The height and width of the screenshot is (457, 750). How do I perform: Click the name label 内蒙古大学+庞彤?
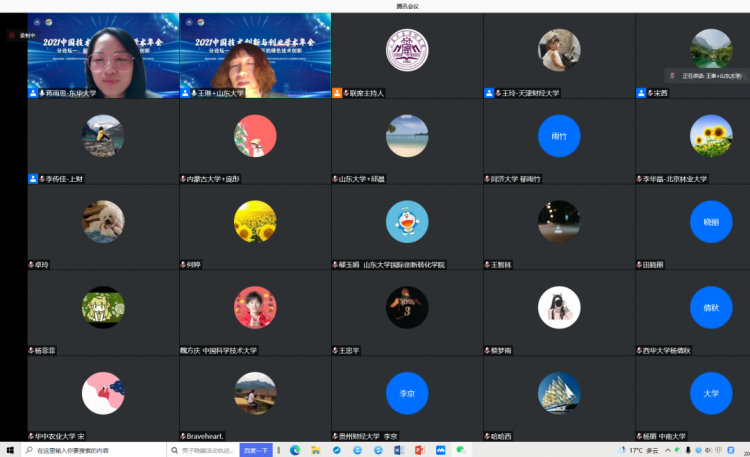(213, 179)
